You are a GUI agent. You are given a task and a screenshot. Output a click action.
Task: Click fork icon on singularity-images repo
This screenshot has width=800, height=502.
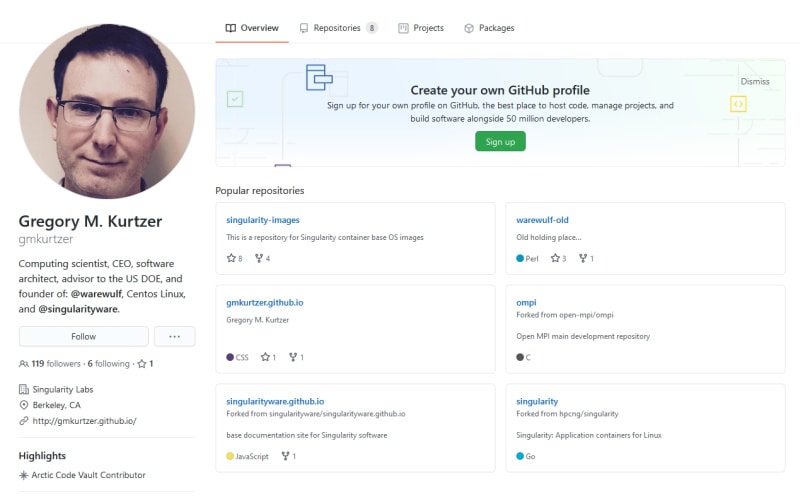tap(259, 258)
